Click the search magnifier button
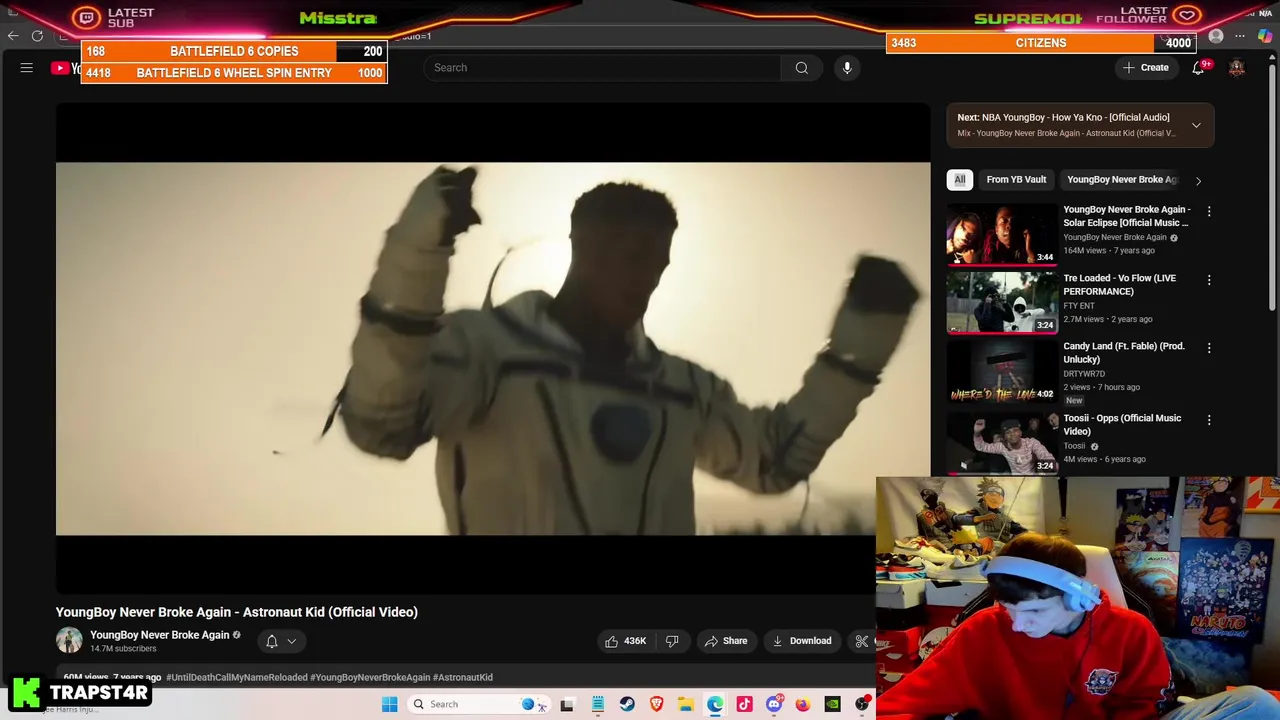Image resolution: width=1280 pixels, height=720 pixels. (801, 68)
